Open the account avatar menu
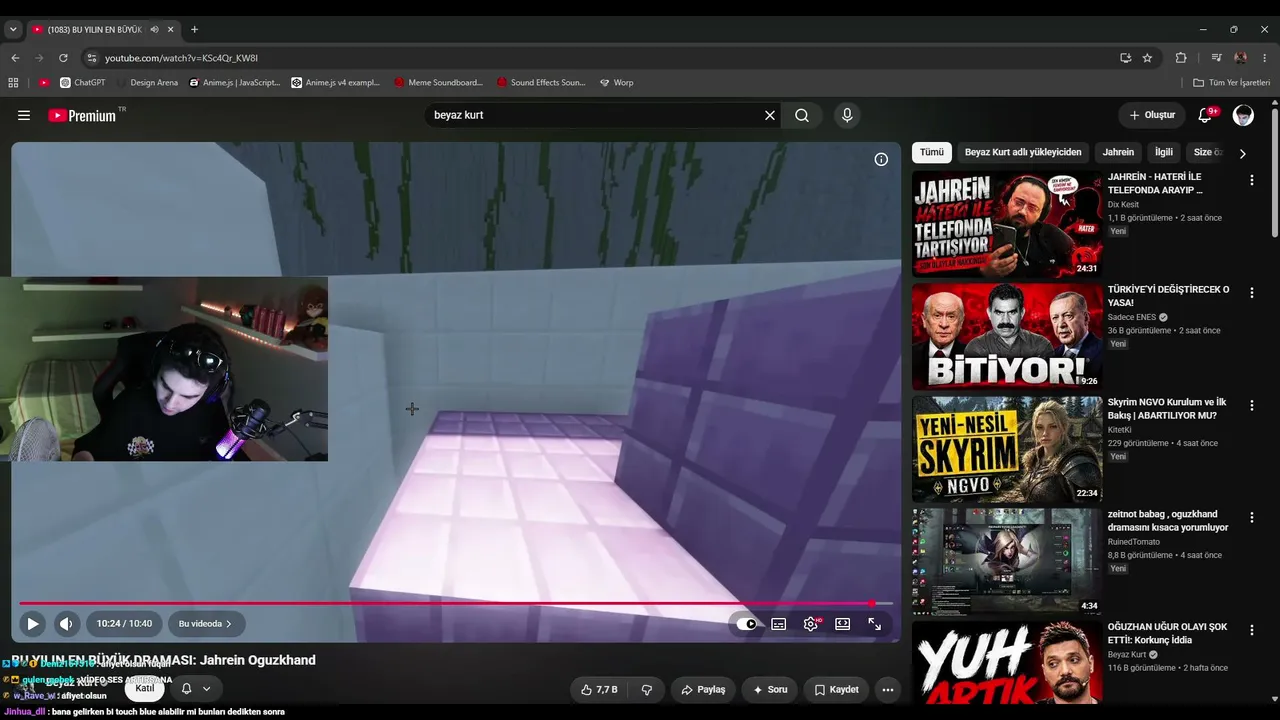1280x720 pixels. [1243, 115]
